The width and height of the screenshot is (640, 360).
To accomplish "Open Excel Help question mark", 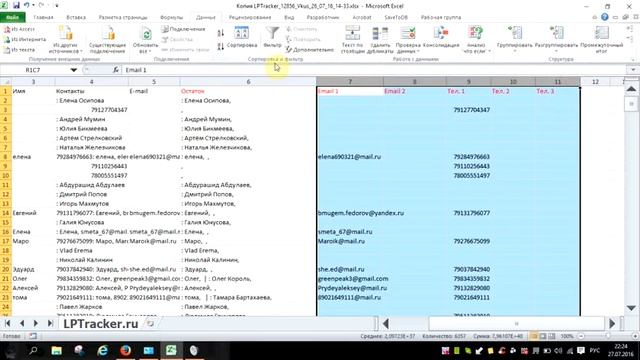I will point(604,17).
